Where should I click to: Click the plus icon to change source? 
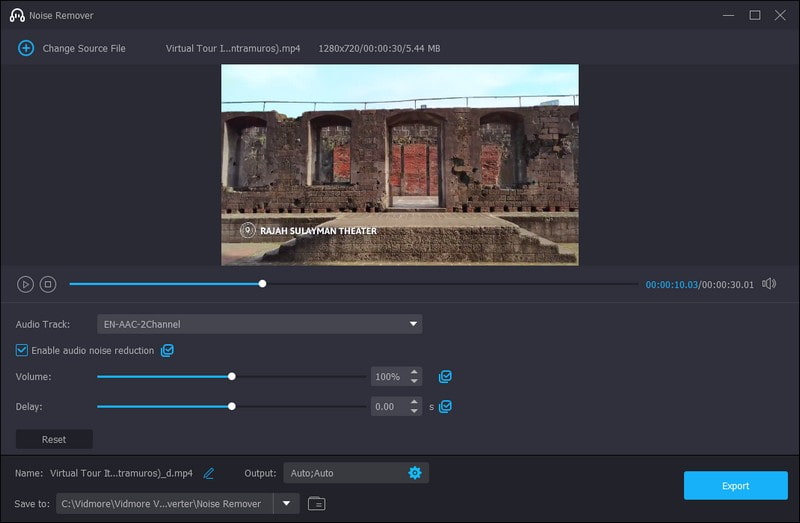(x=26, y=48)
